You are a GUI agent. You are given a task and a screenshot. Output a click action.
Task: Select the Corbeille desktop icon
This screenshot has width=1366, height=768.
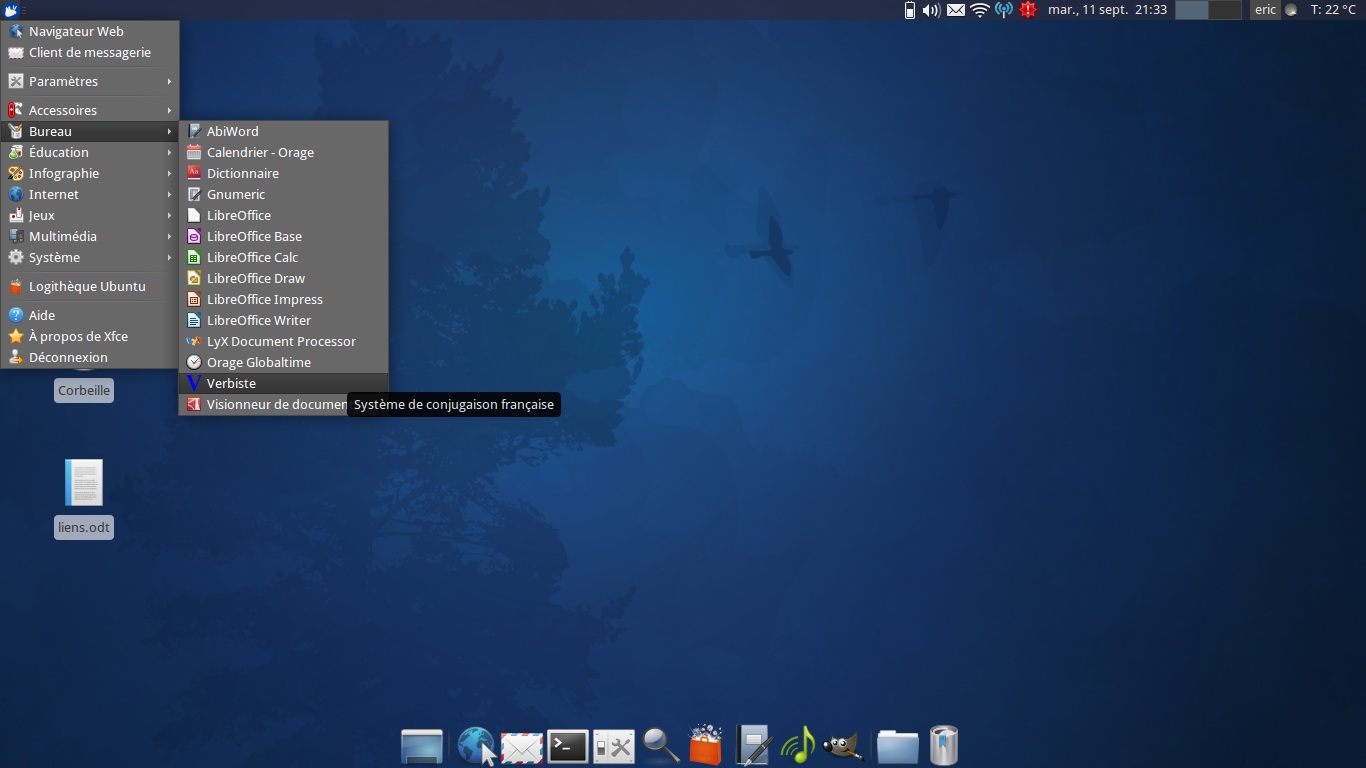pos(84,390)
